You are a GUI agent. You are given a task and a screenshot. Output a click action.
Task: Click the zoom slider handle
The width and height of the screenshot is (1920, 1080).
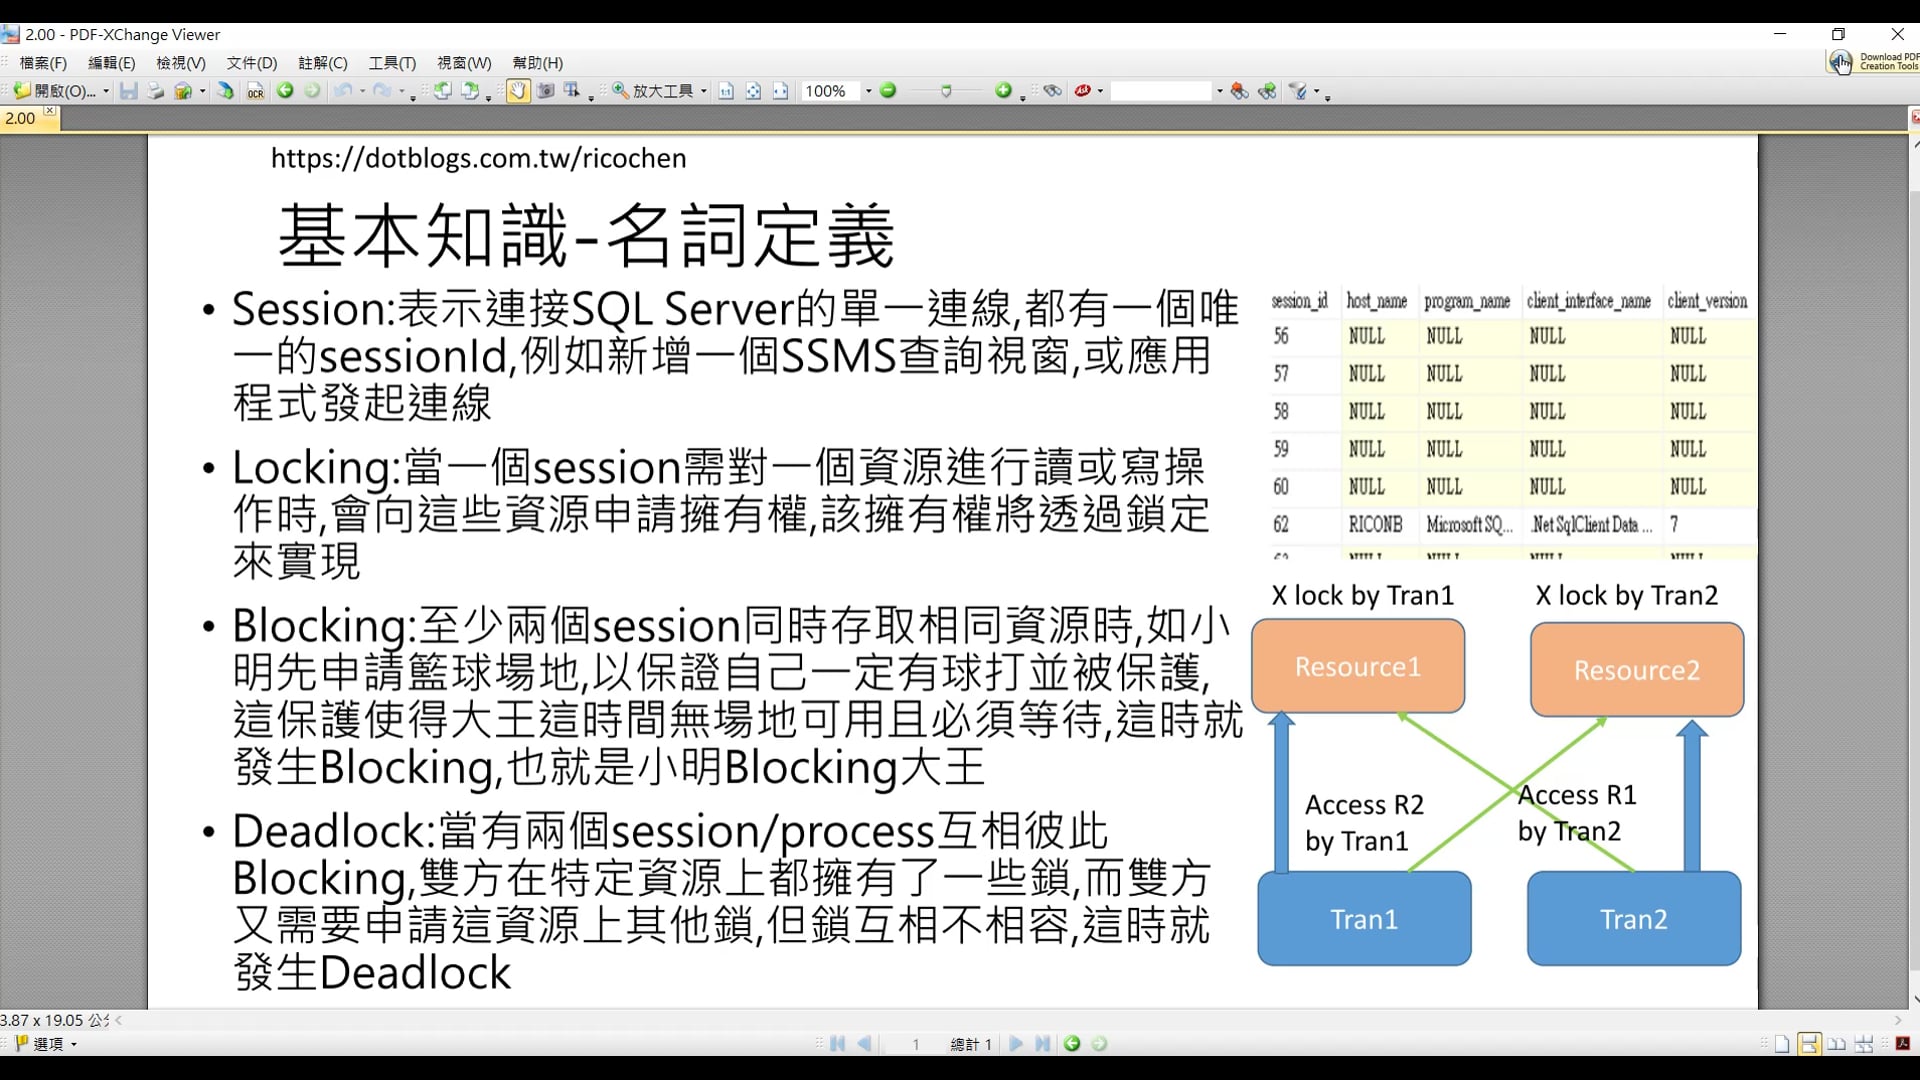pos(946,91)
